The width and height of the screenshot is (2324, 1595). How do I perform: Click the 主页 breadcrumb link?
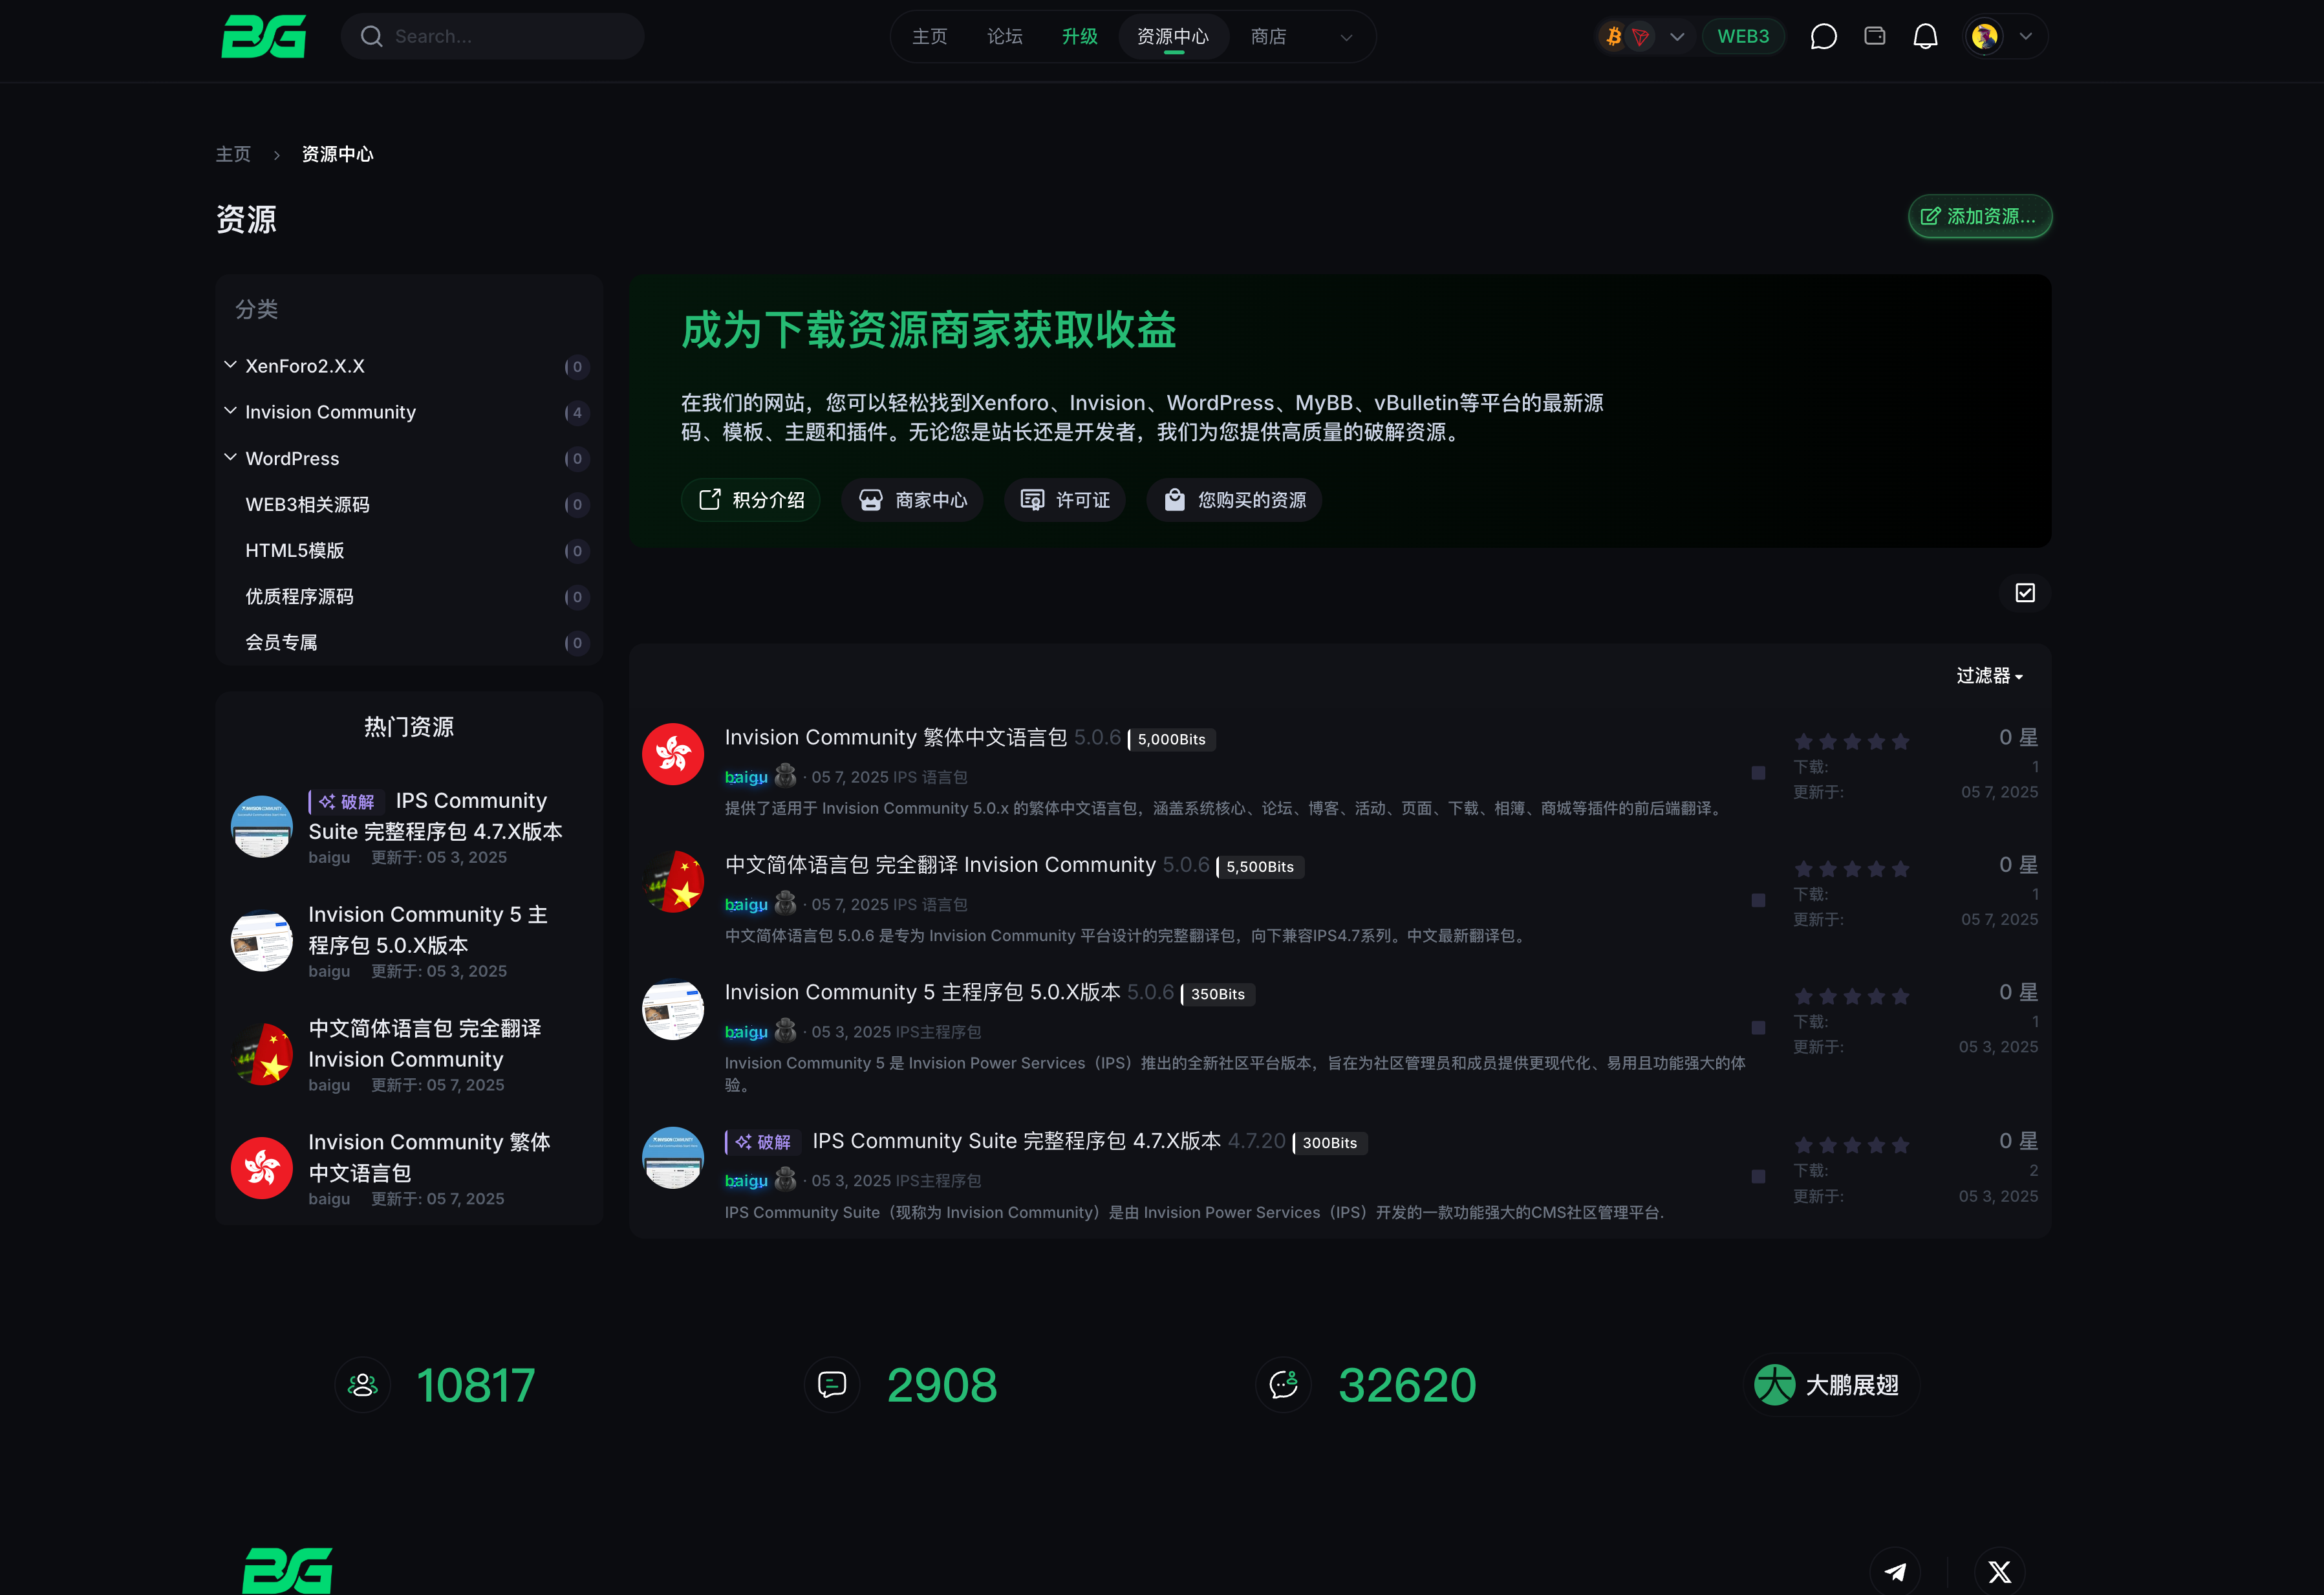pos(233,154)
